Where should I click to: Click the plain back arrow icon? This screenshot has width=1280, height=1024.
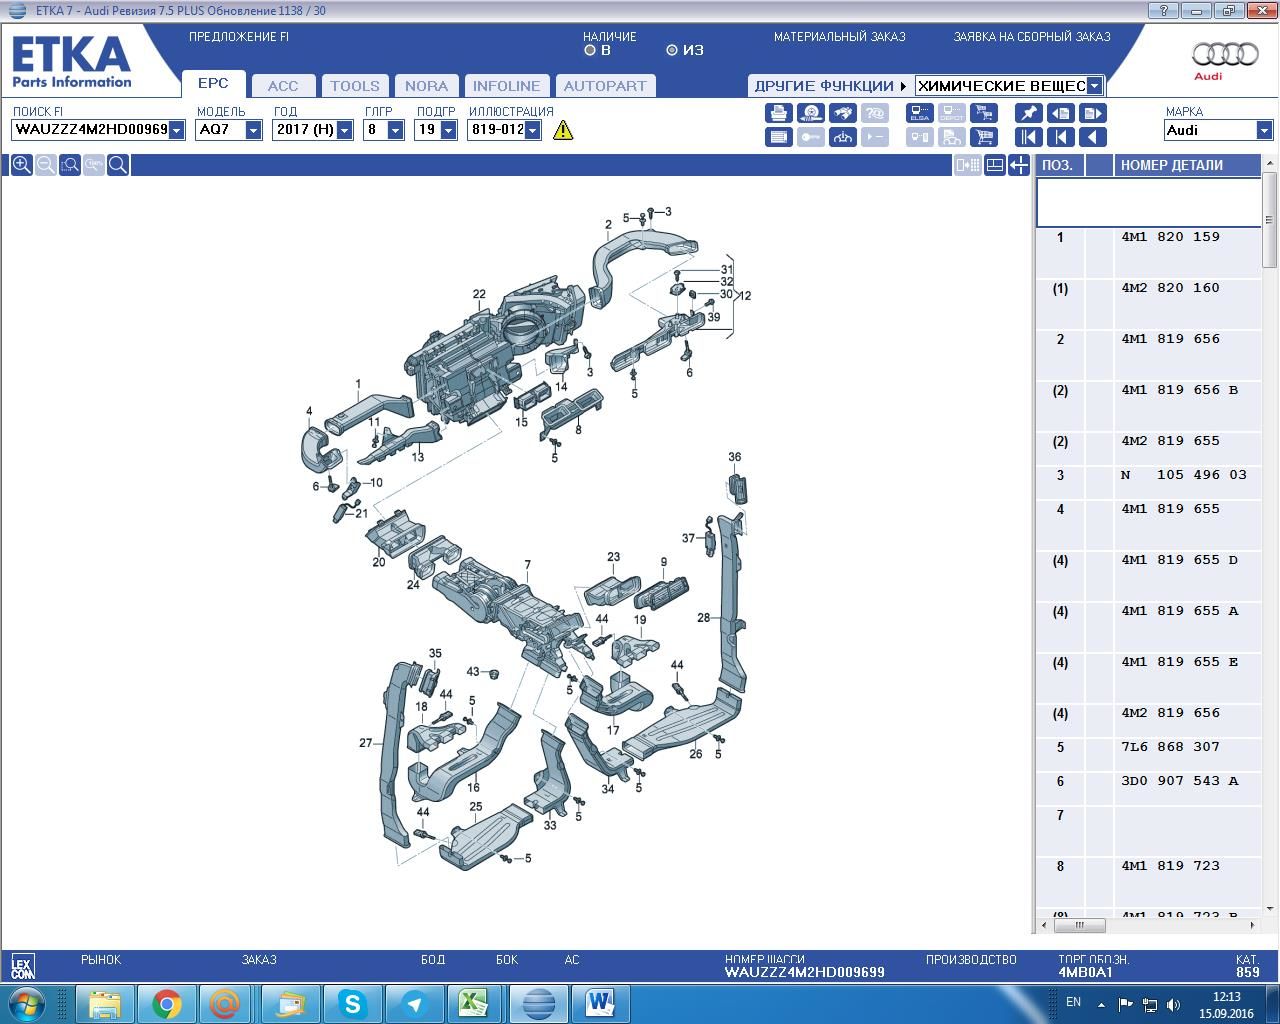coord(1093,137)
